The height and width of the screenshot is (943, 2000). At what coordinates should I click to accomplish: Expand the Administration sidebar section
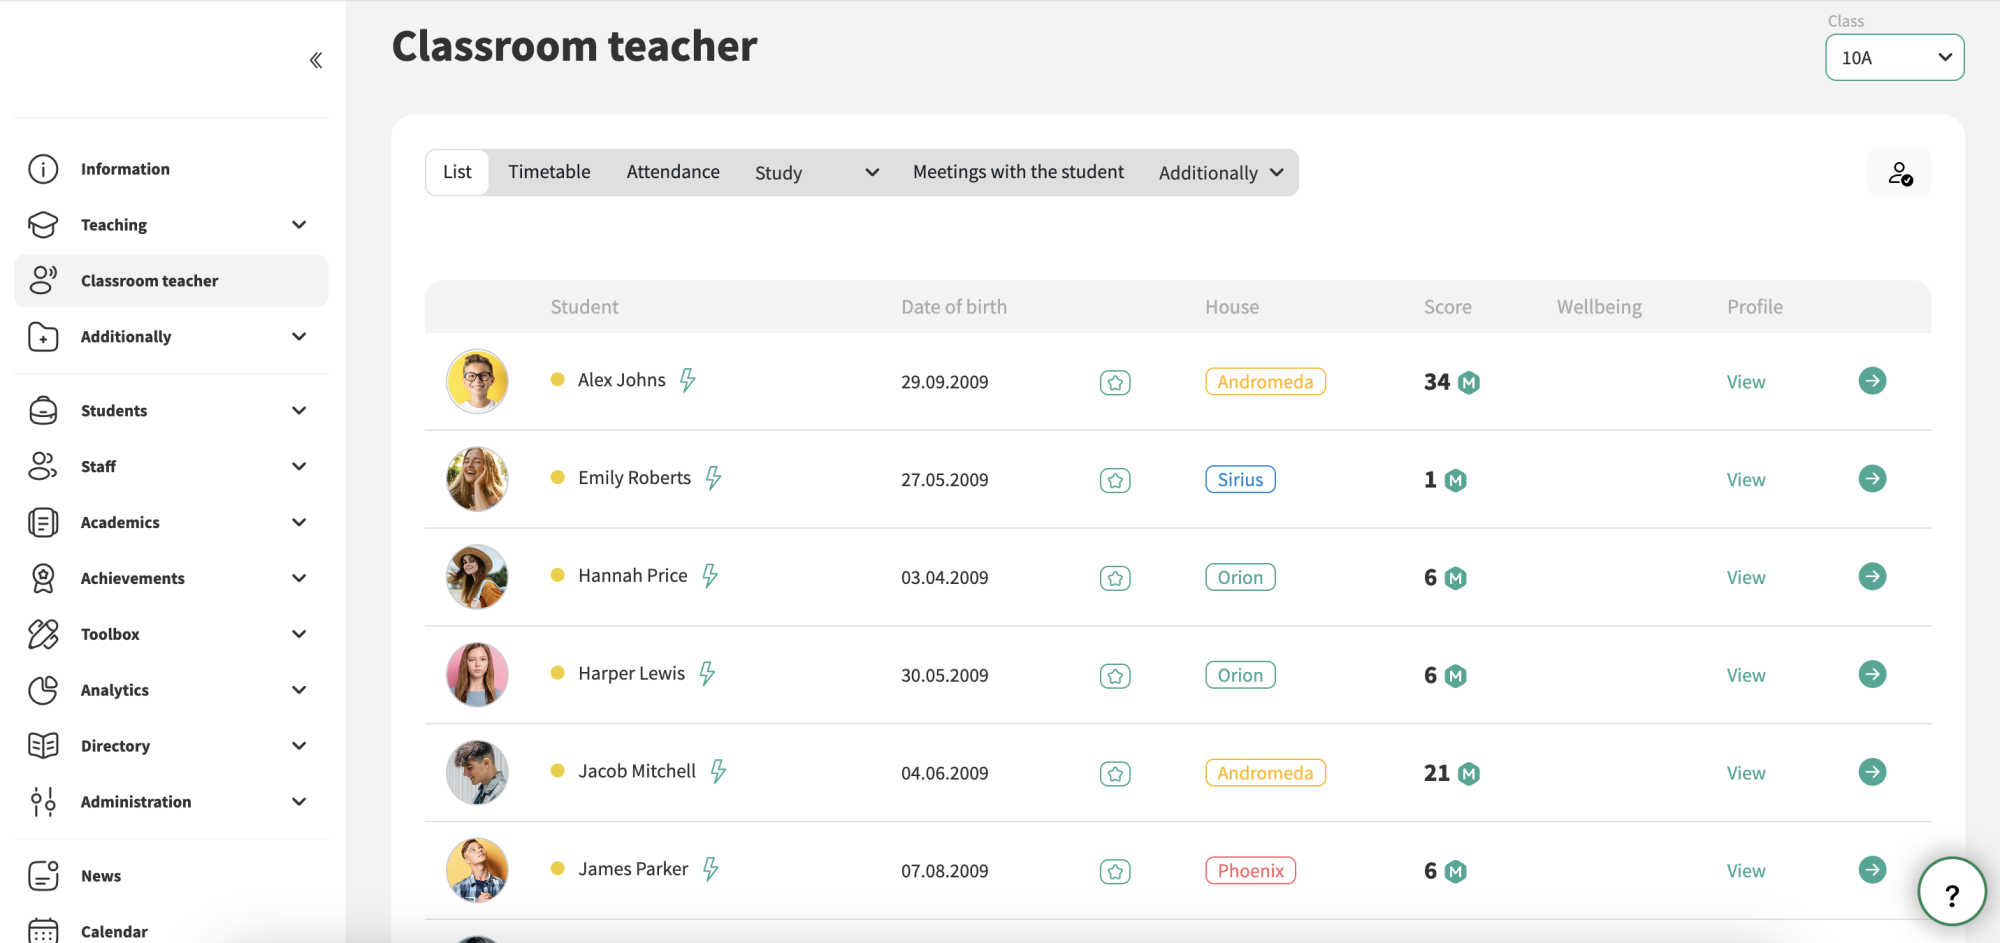tap(171, 802)
